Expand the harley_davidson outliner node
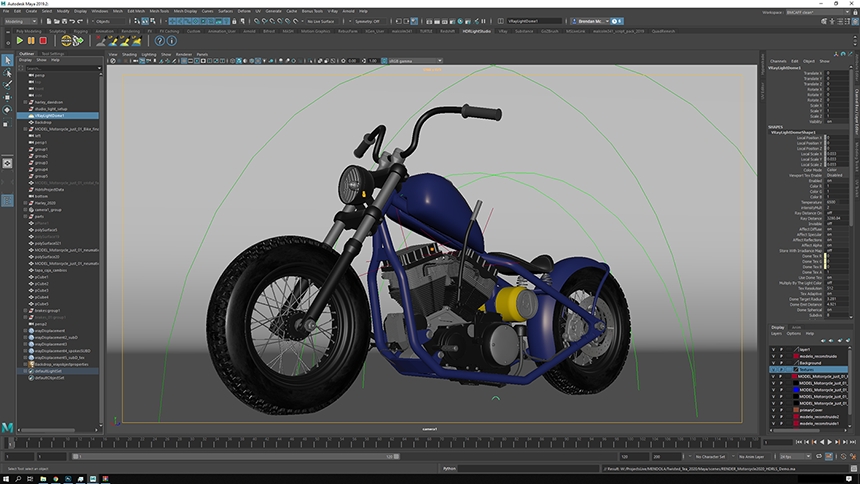This screenshot has height=484, width=860. click(x=25, y=102)
